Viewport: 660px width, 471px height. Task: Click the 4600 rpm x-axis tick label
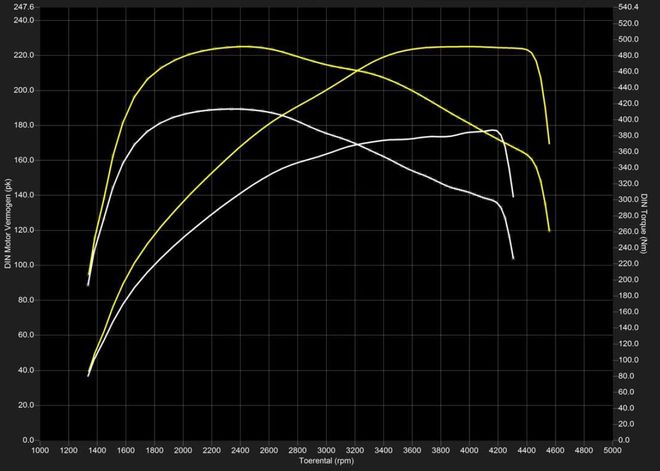[556, 450]
